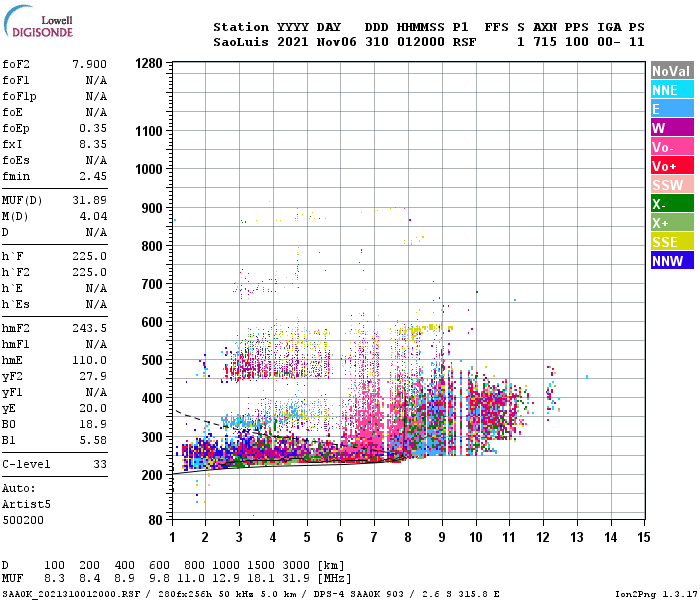Viewport: 700px width, 600px height.
Task: Click the fmin value 2.45
Action: tap(93, 176)
